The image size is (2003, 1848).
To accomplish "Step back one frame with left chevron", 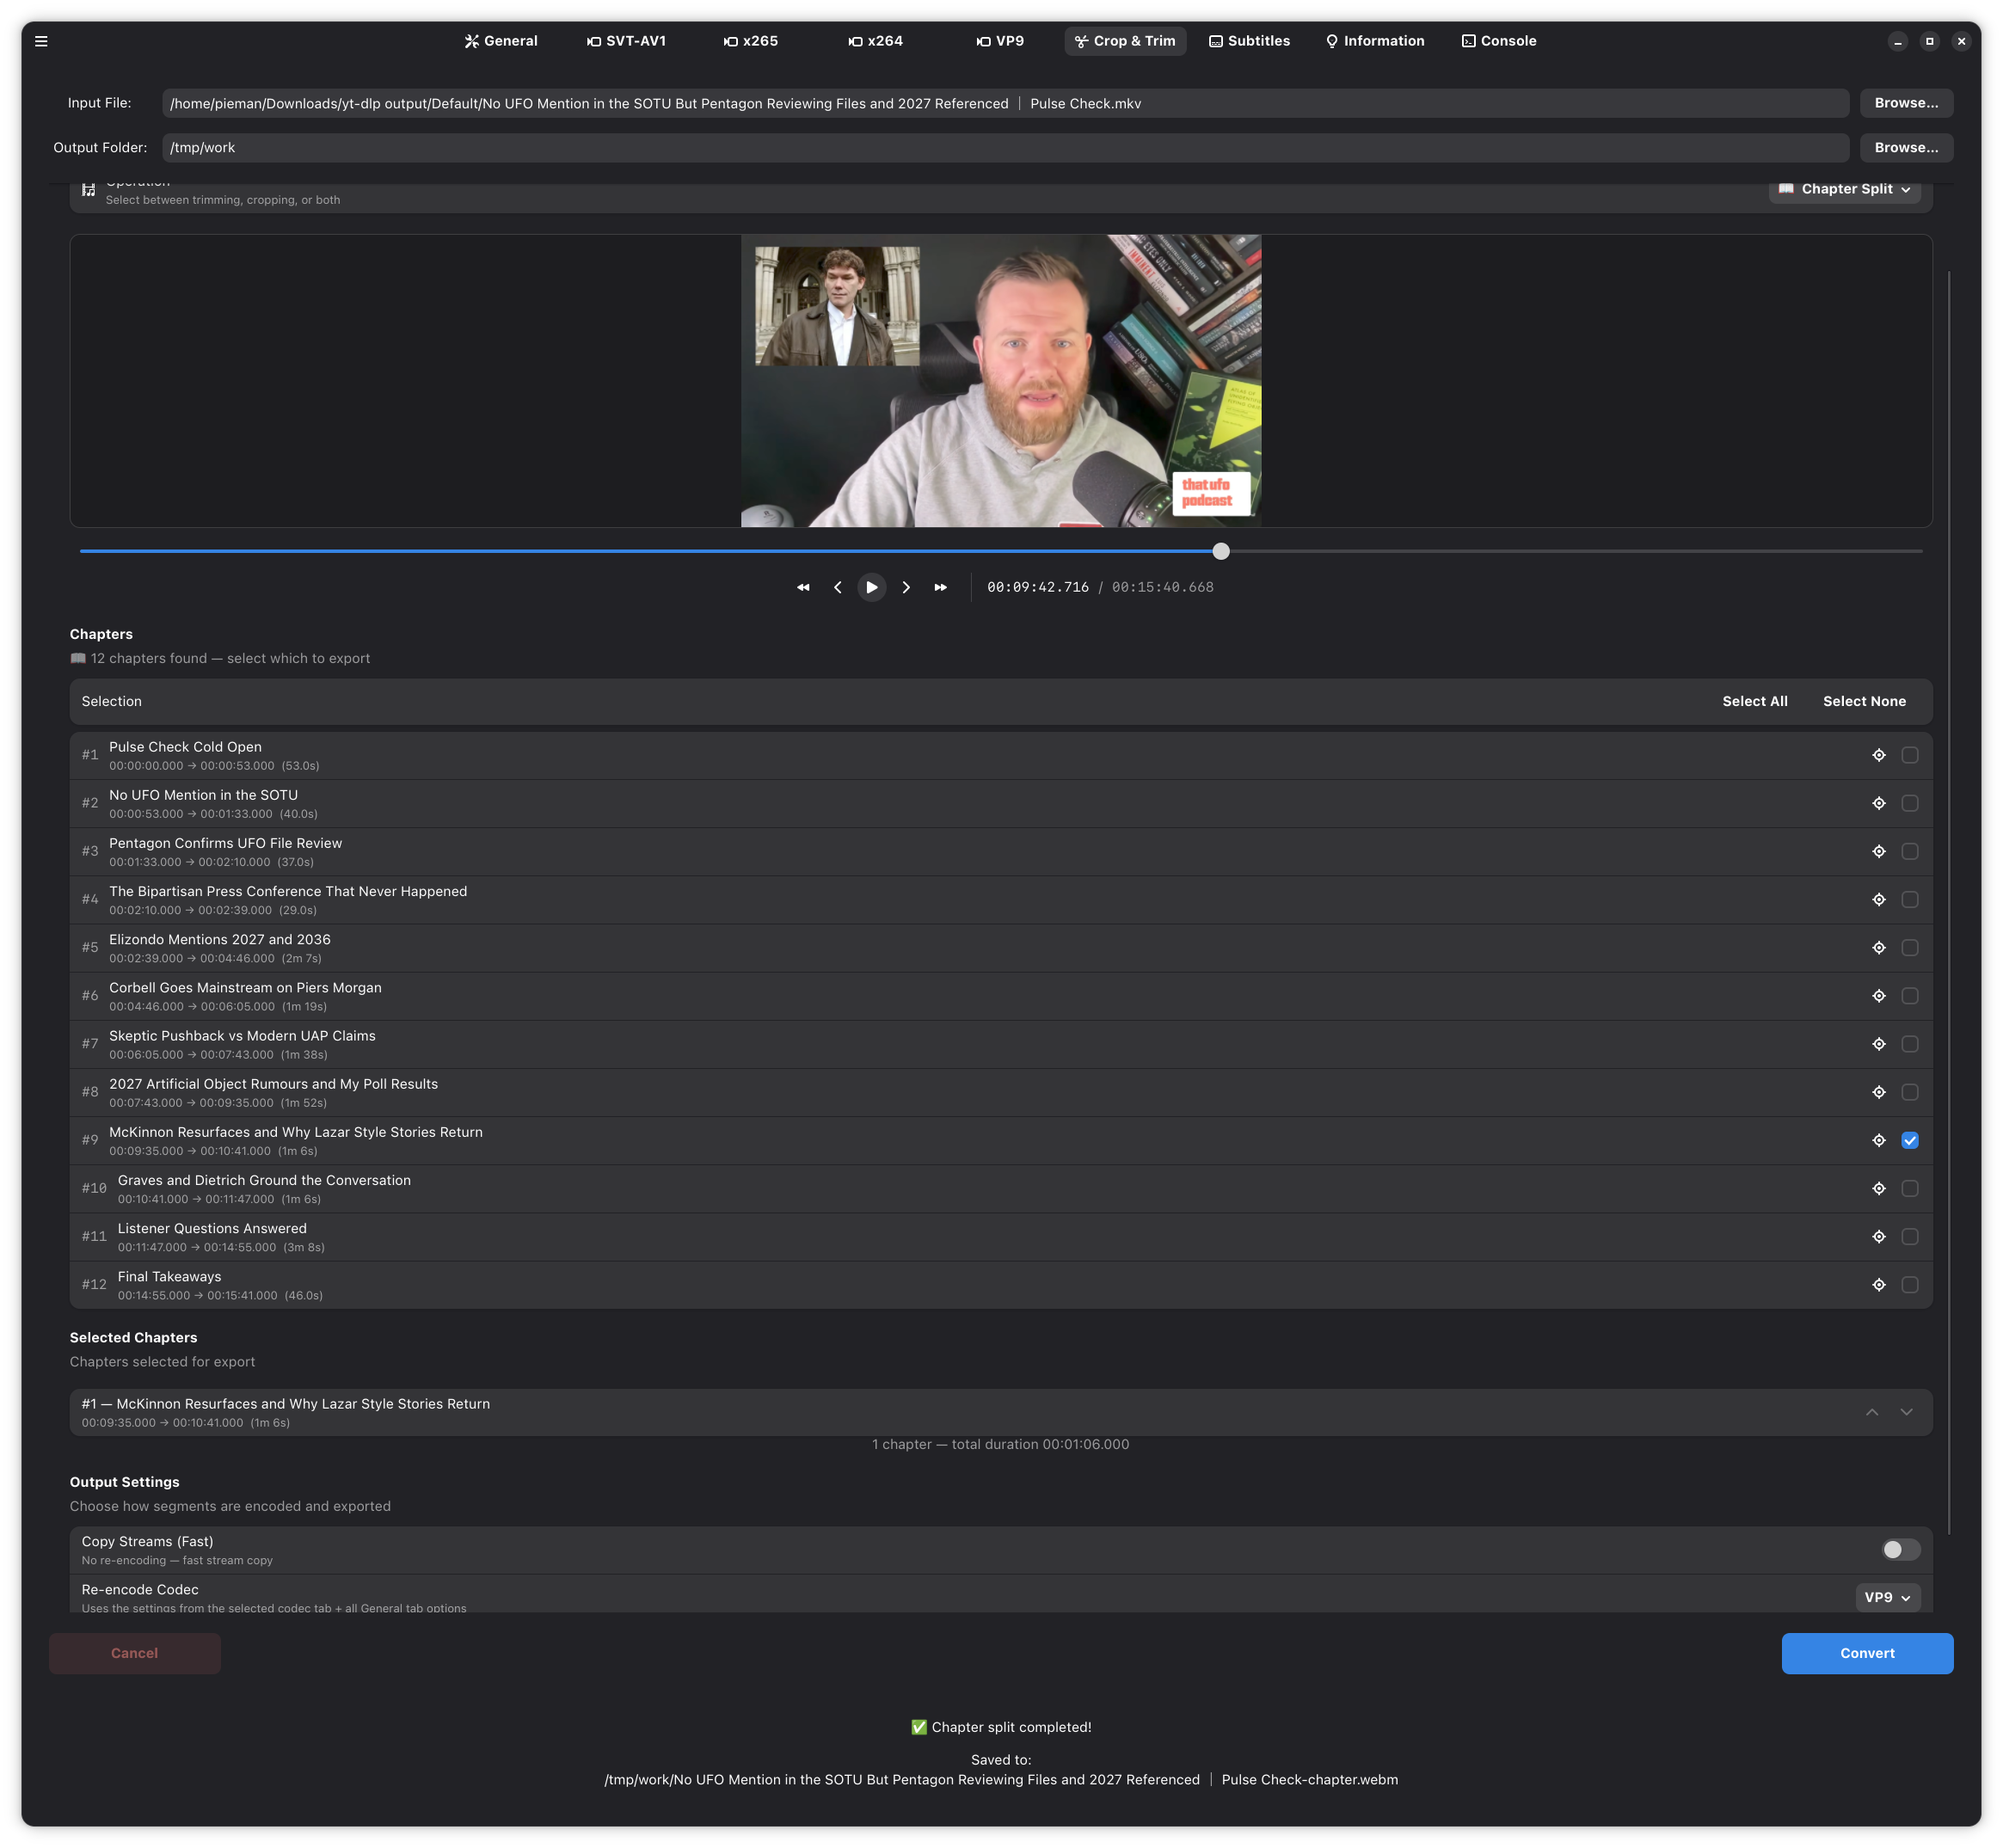I will tap(837, 588).
